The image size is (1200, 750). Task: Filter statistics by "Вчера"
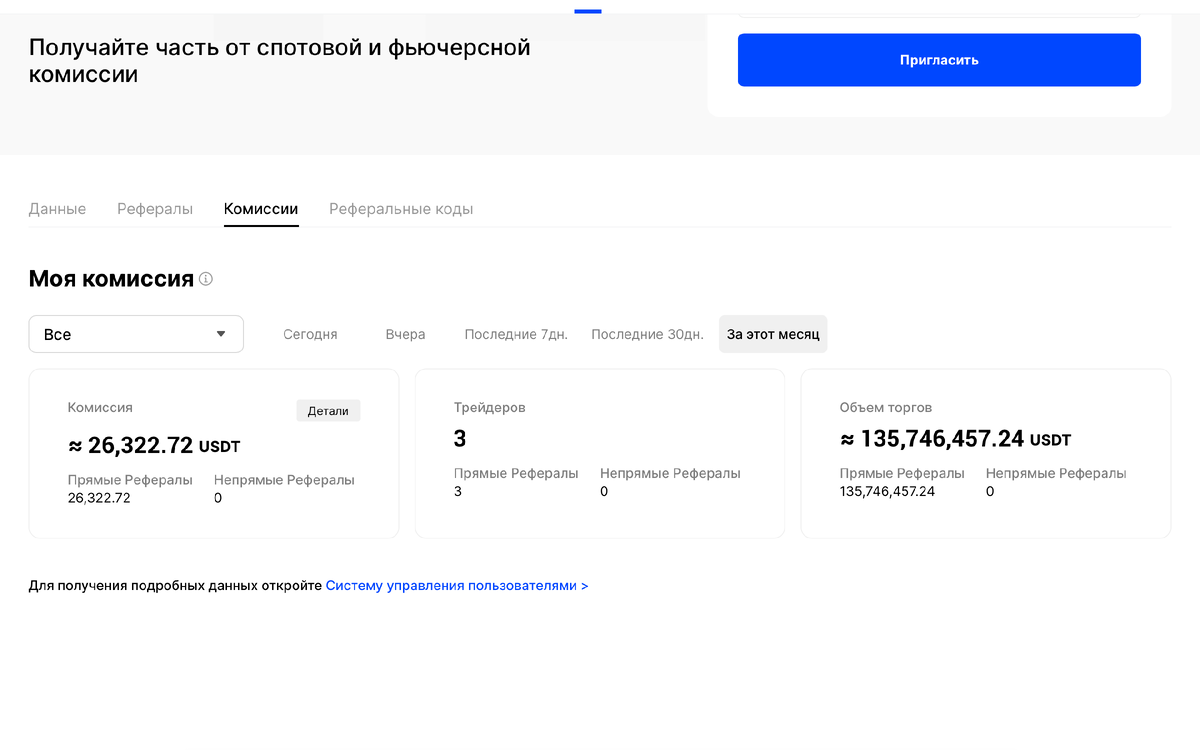[x=405, y=333]
